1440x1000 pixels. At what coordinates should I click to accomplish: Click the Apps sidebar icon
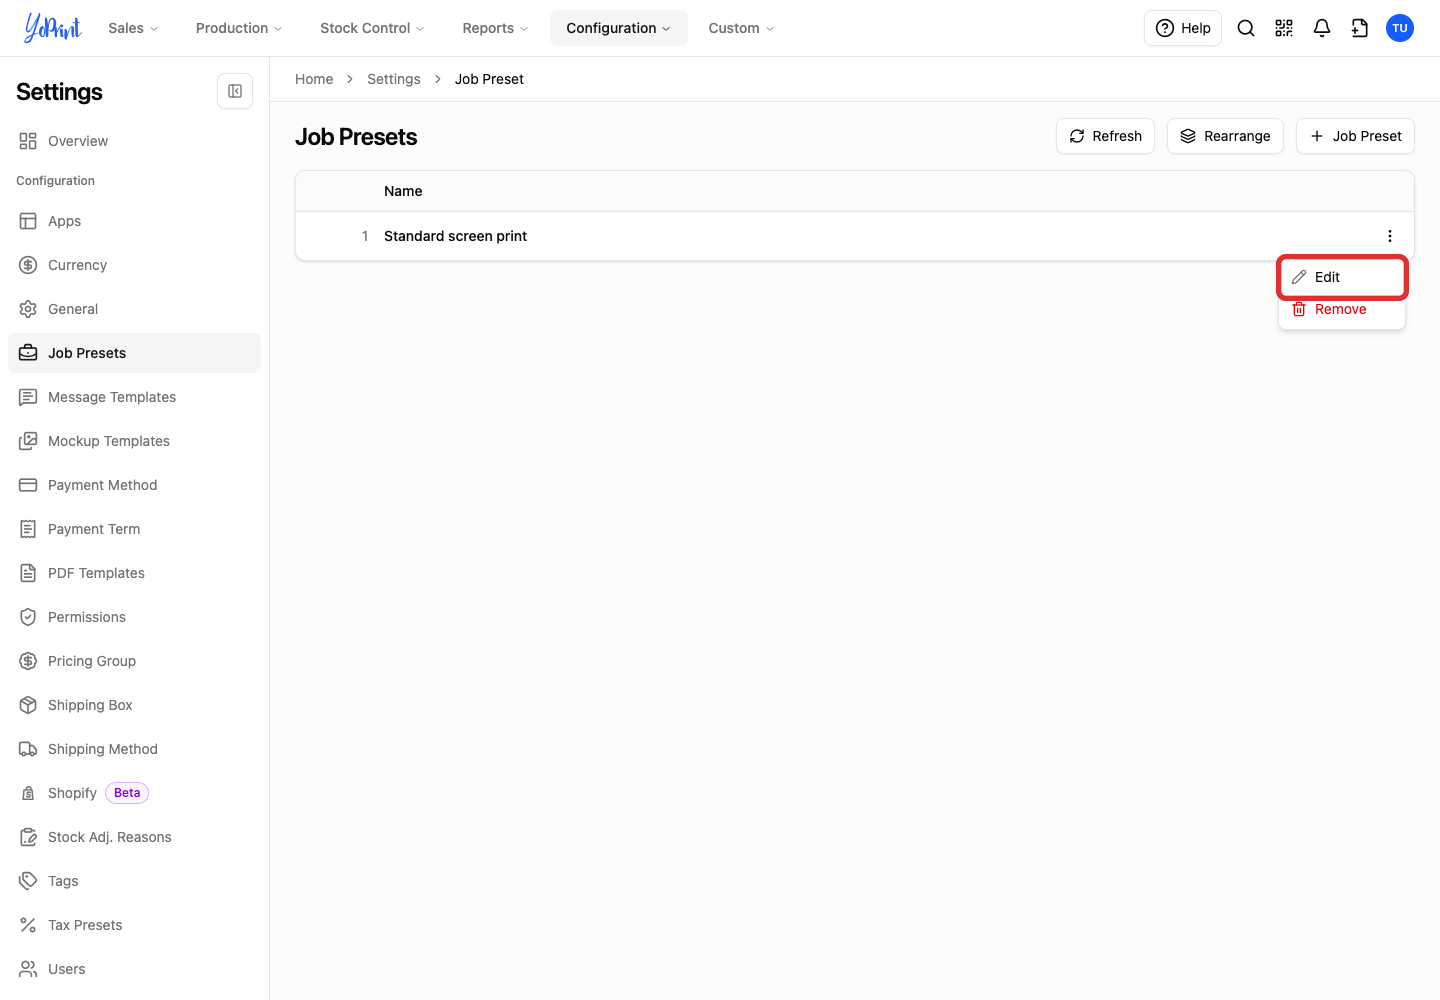[28, 221]
